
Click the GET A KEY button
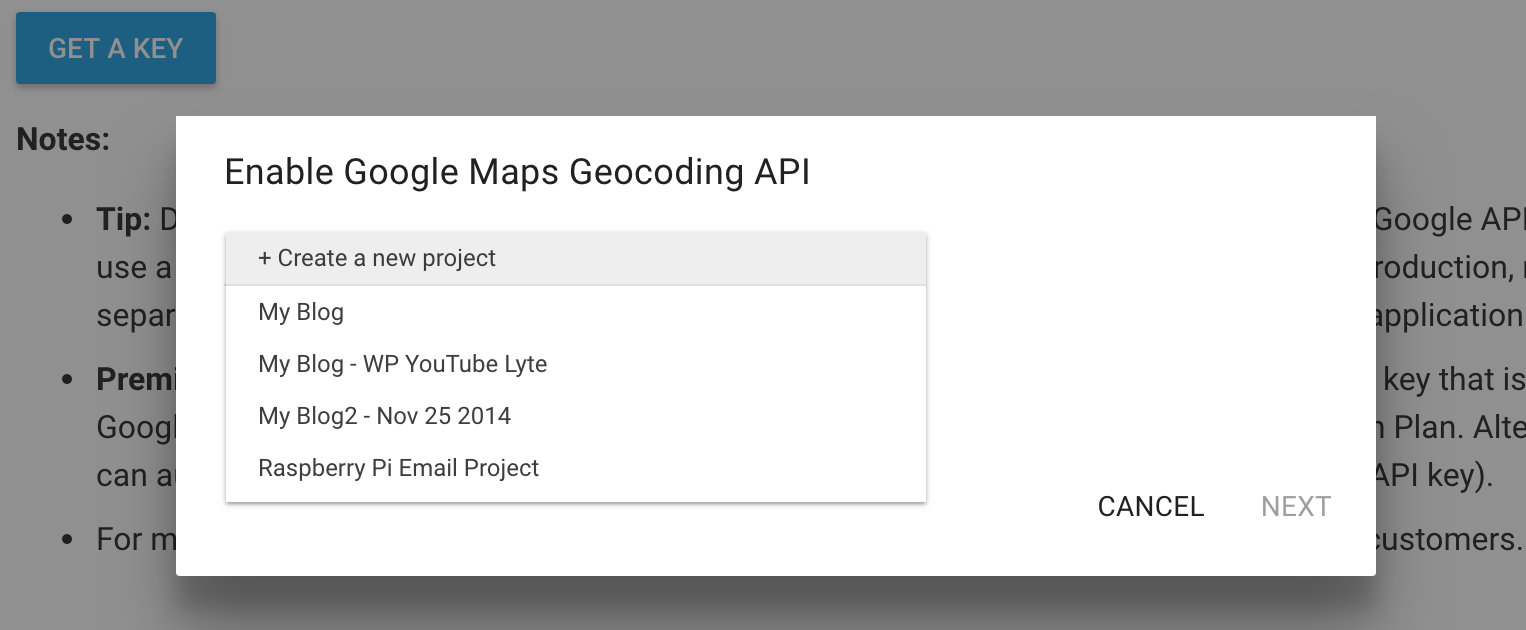click(x=116, y=48)
